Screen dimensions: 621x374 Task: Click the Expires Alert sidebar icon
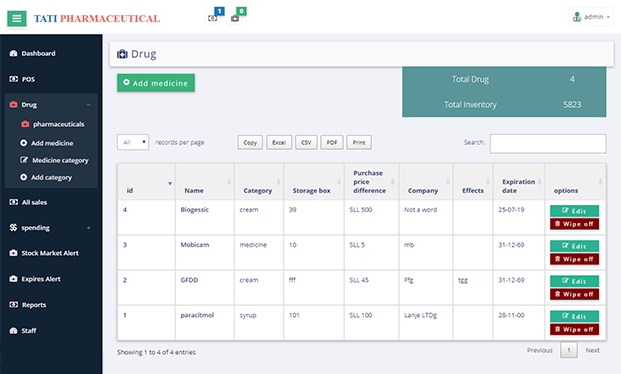[13, 279]
